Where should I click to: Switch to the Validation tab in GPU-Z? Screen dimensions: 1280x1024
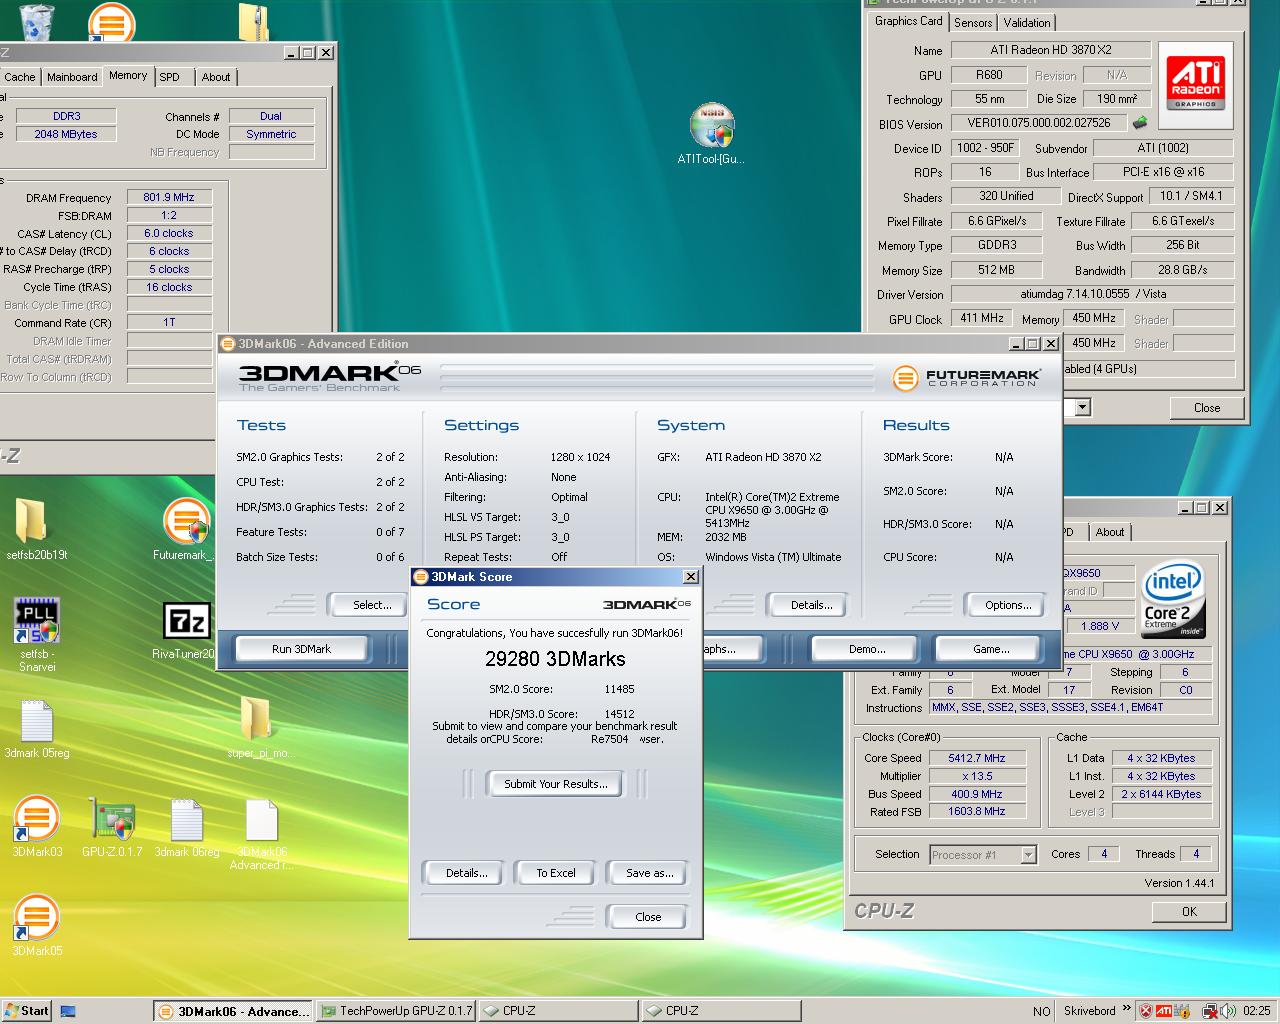pos(1027,23)
